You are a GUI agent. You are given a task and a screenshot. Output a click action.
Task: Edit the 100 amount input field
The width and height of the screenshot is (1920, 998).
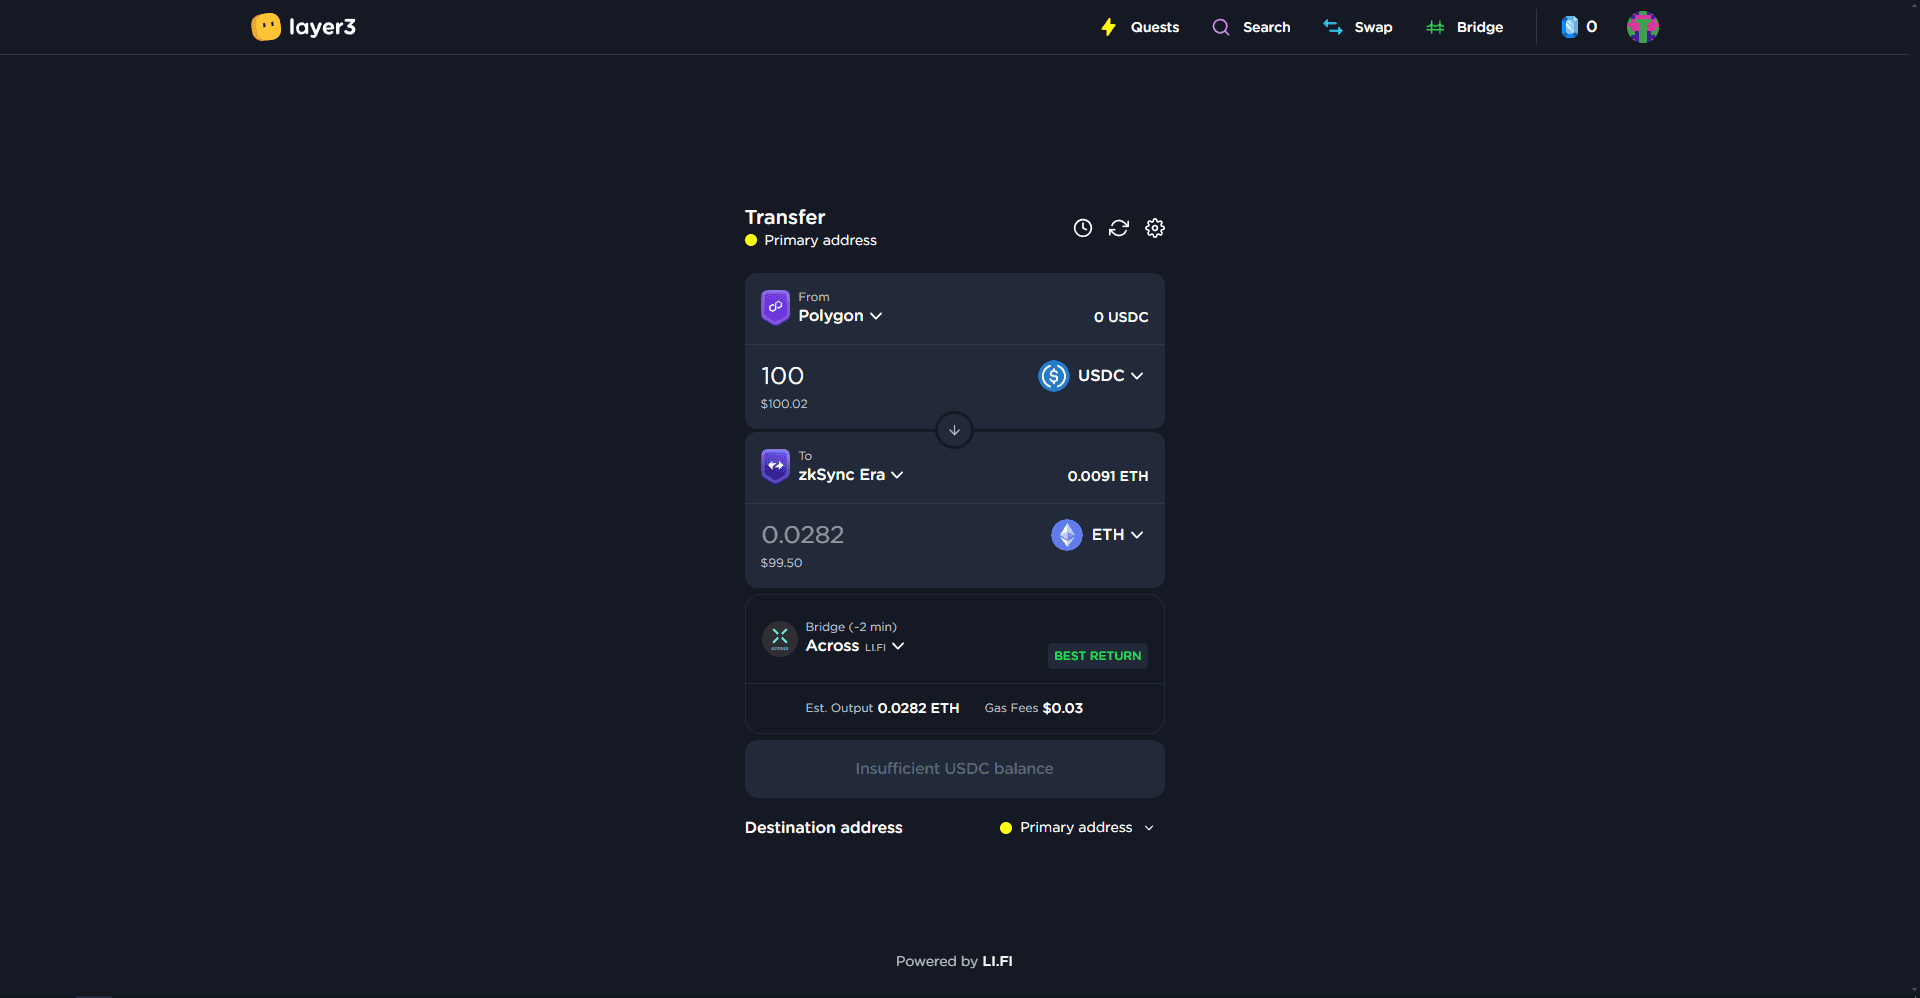pyautogui.click(x=783, y=376)
